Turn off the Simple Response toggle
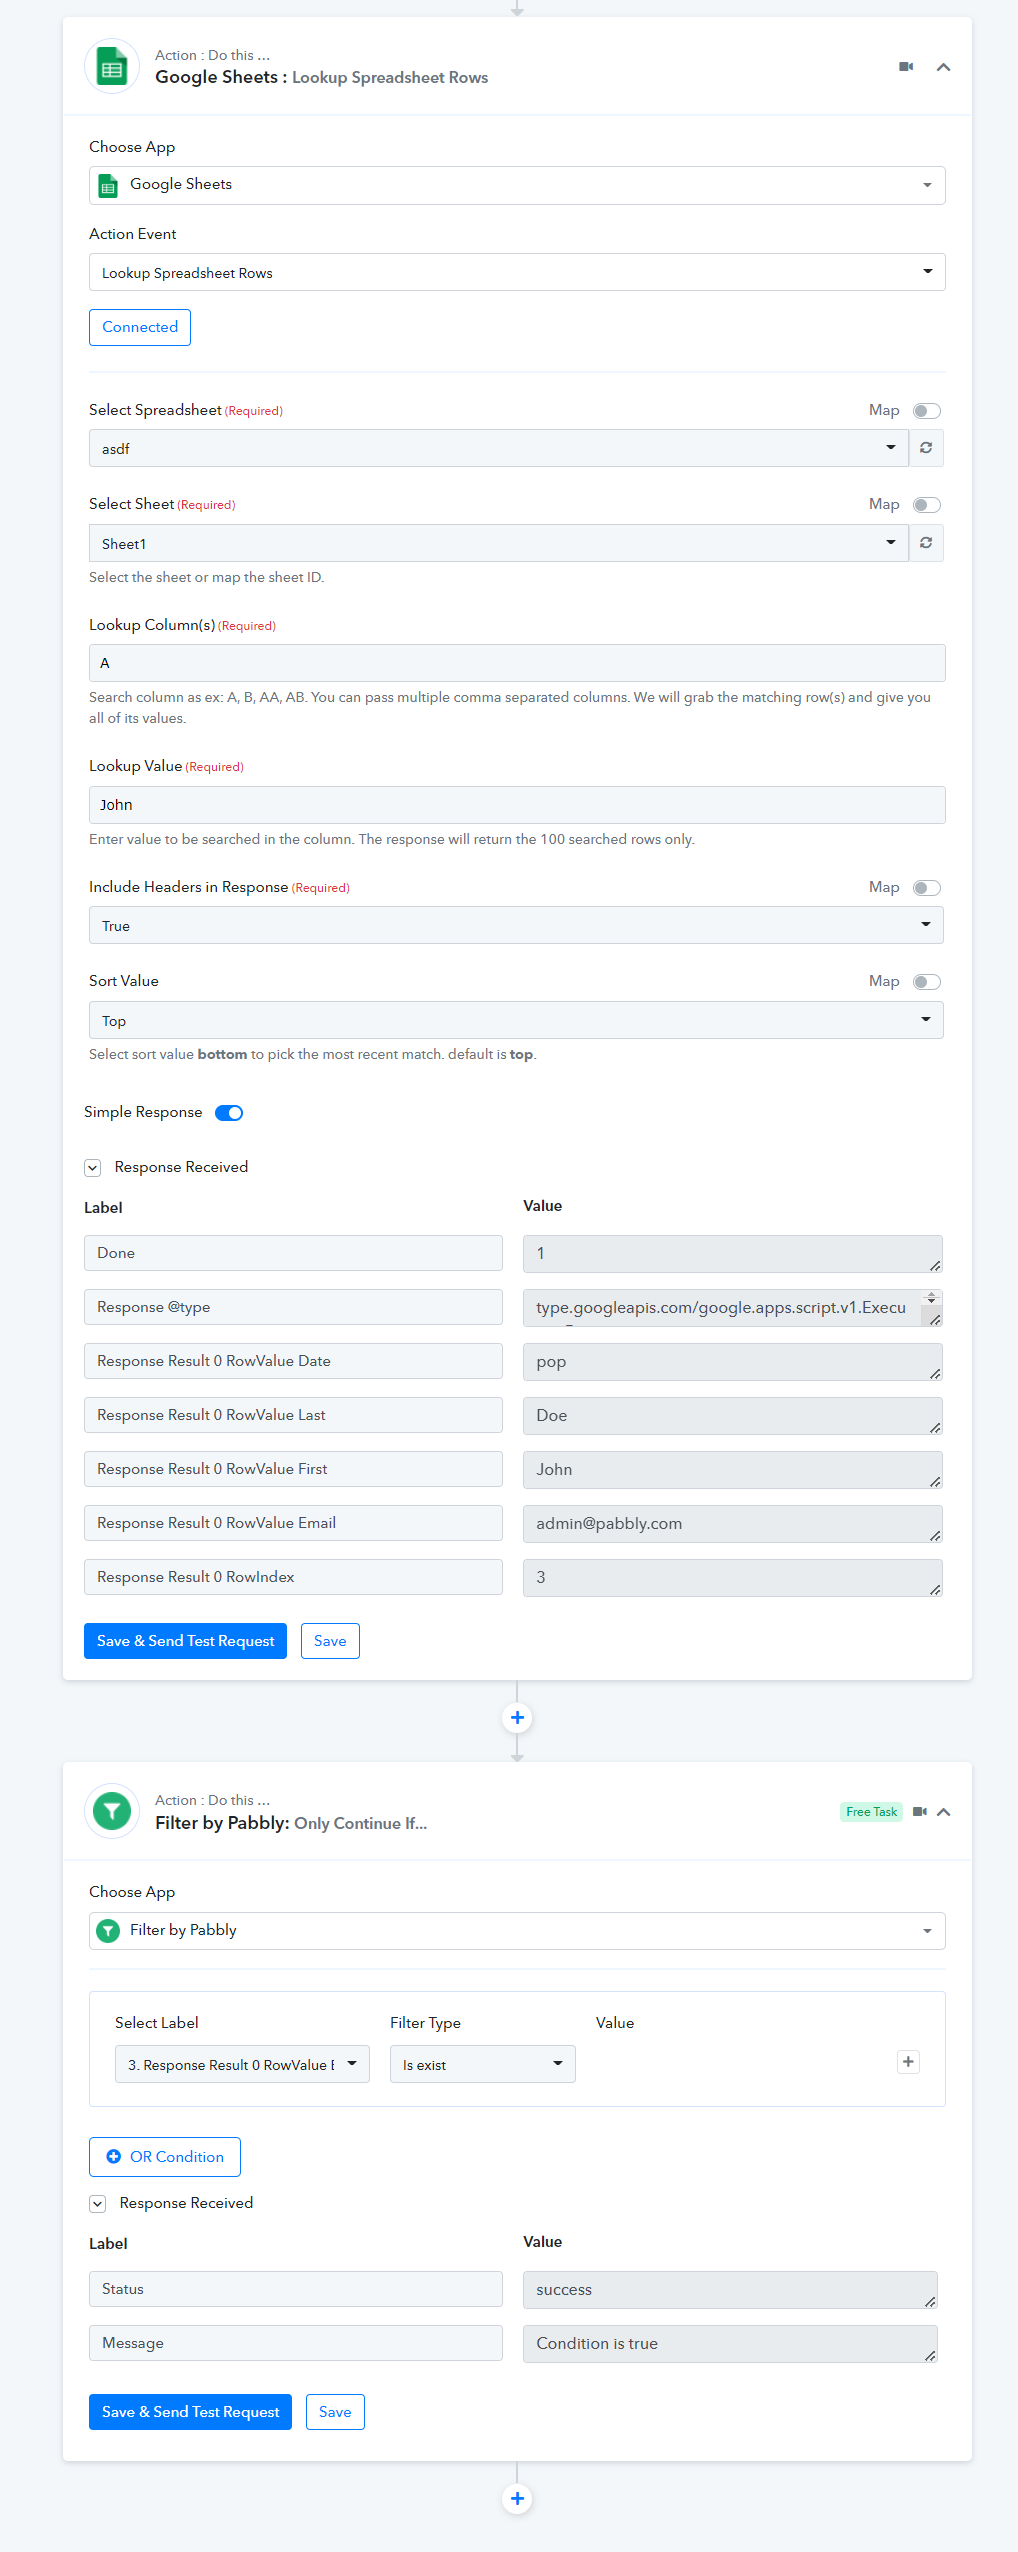The height and width of the screenshot is (2552, 1018). [x=229, y=1113]
